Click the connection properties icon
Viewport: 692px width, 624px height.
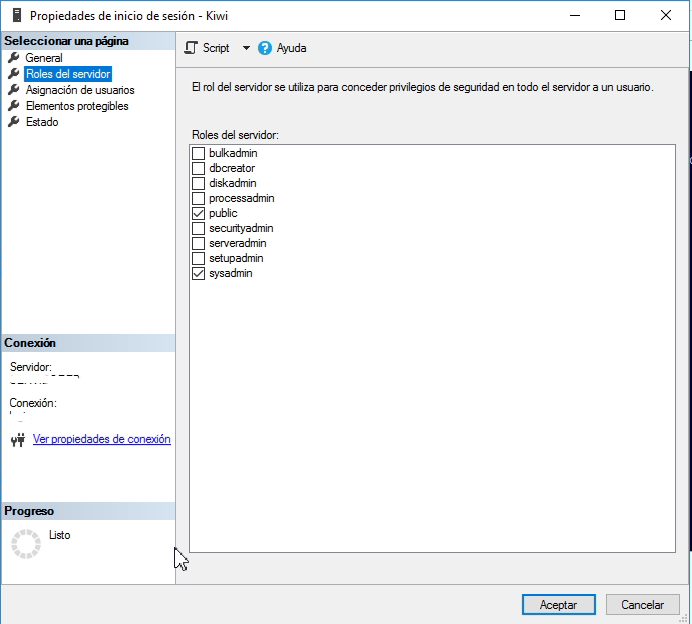click(x=17, y=440)
